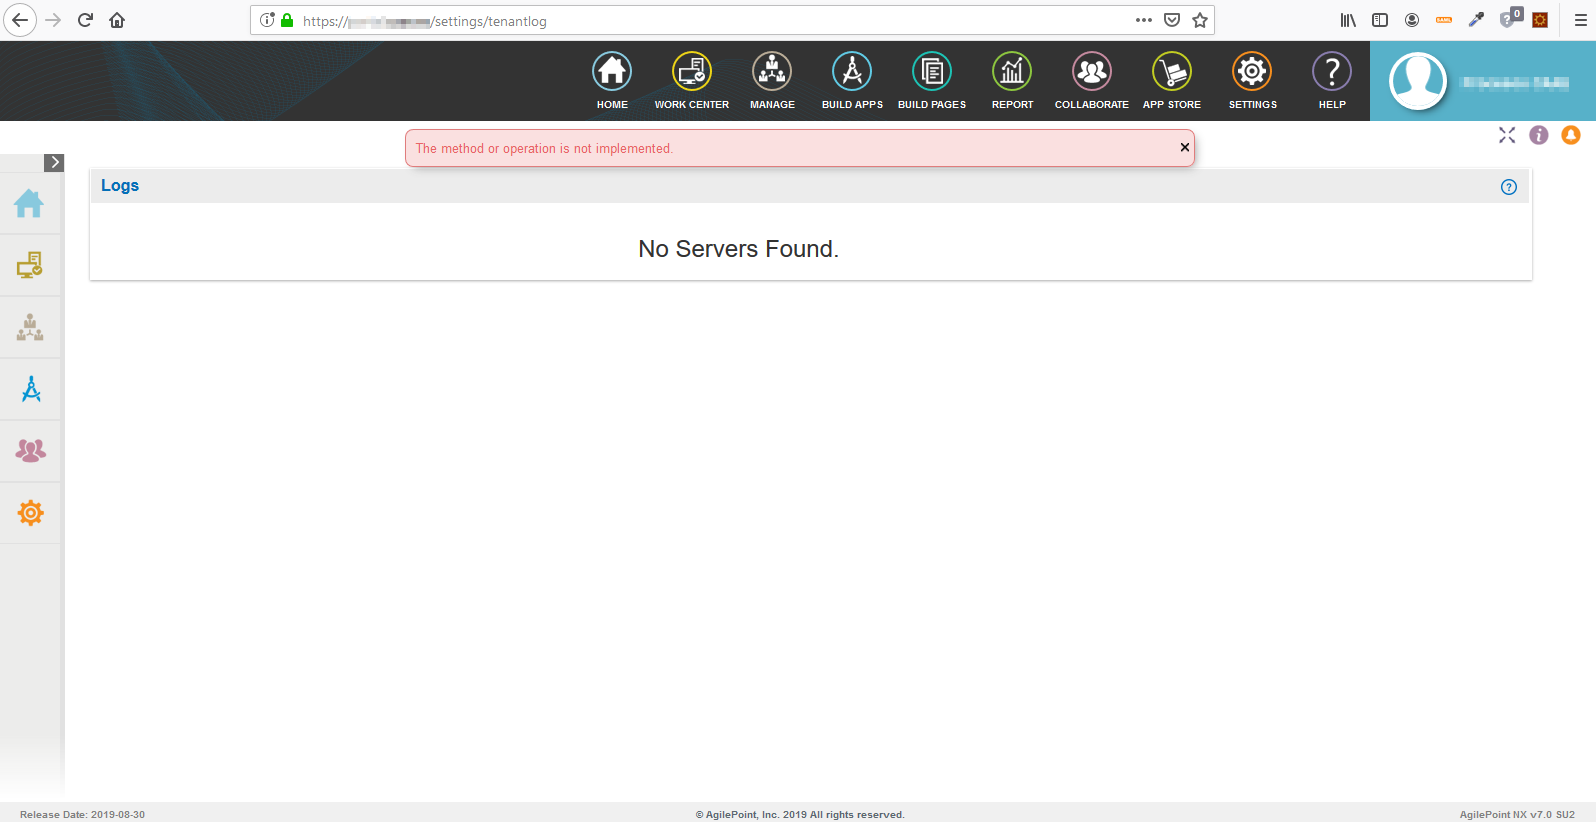1596x822 pixels.
Task: Open Build Apps from the top navigation
Action: pyautogui.click(x=852, y=72)
